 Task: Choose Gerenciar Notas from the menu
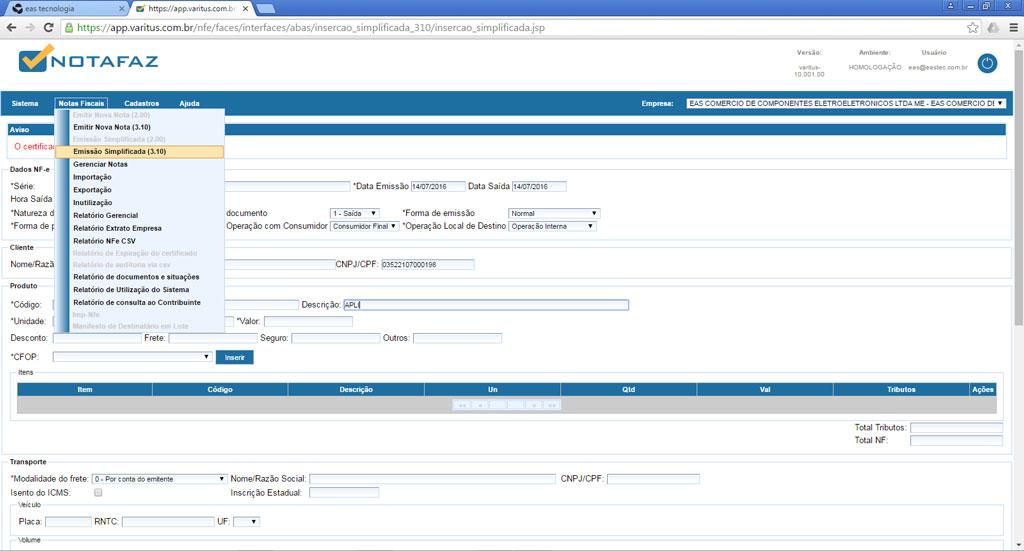(x=100, y=164)
